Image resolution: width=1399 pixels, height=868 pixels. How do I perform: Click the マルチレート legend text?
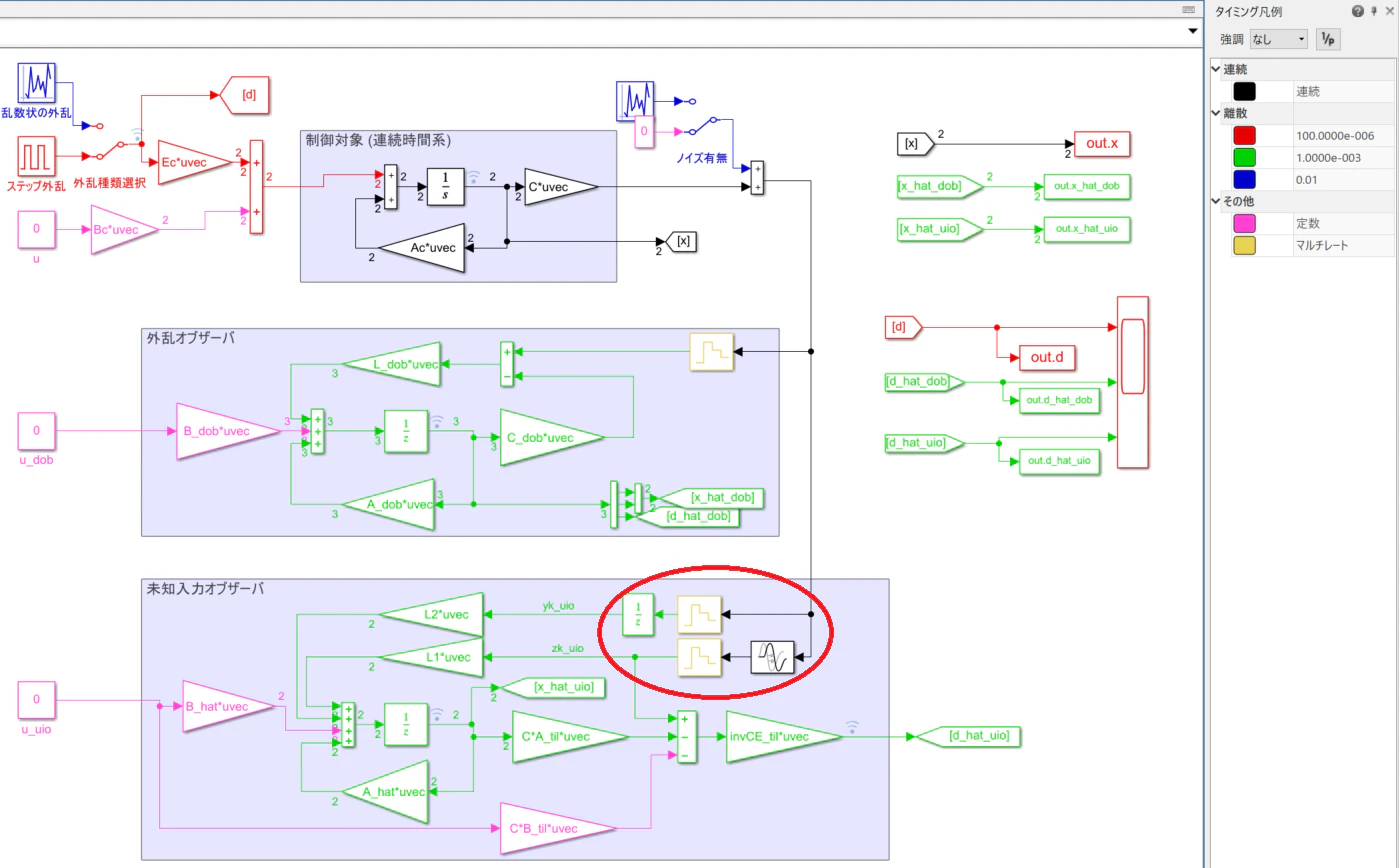[1322, 245]
